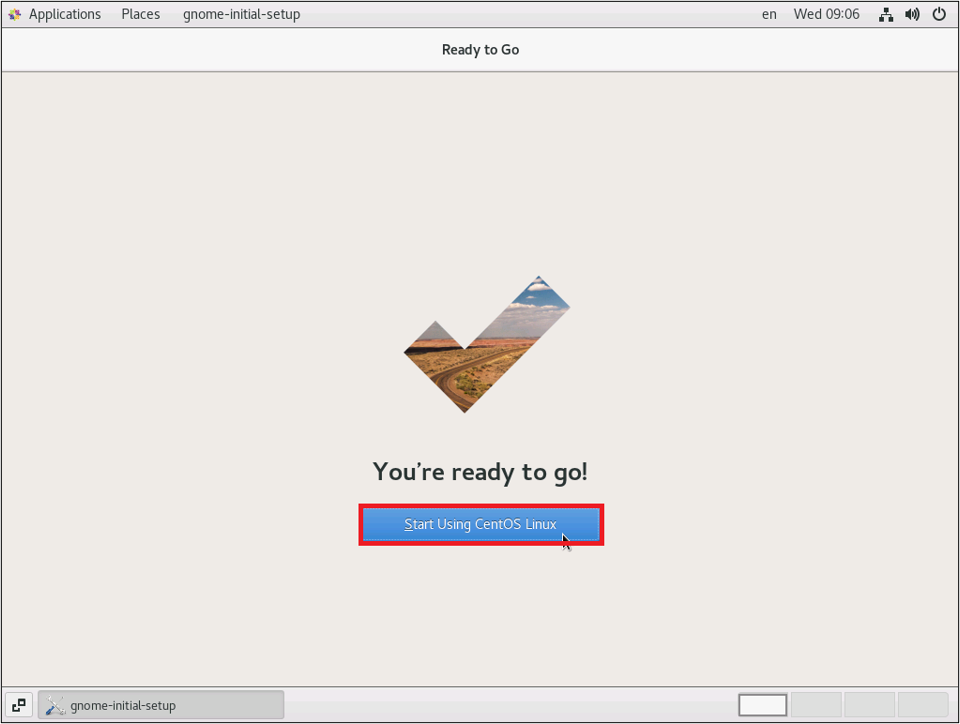Switch to the second workspace box

816,705
